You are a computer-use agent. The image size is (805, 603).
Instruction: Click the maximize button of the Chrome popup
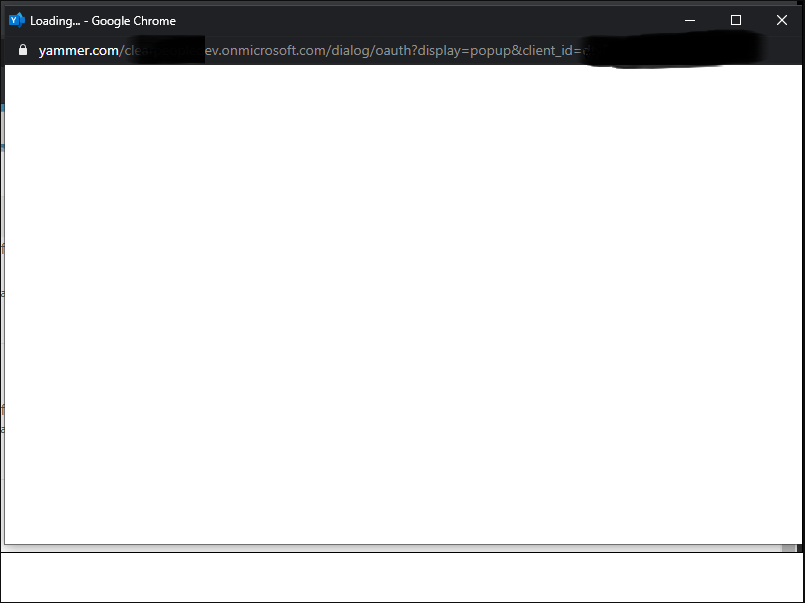pos(736,20)
